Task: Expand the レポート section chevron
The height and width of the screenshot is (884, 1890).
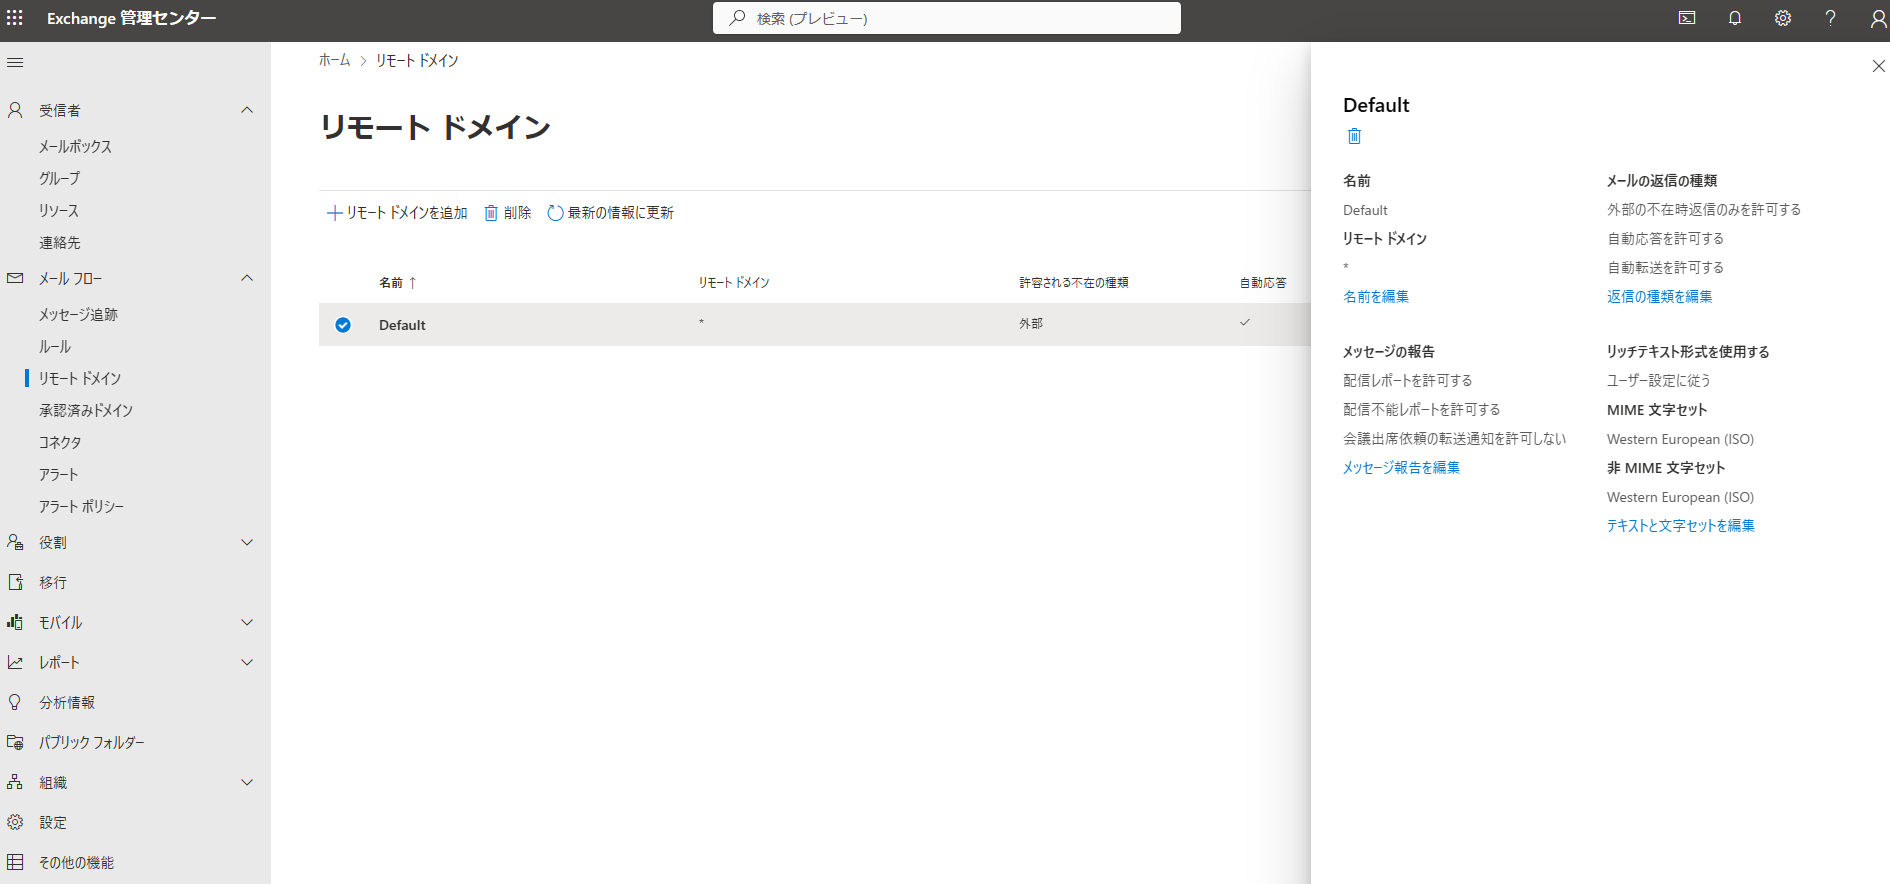Action: coord(247,662)
